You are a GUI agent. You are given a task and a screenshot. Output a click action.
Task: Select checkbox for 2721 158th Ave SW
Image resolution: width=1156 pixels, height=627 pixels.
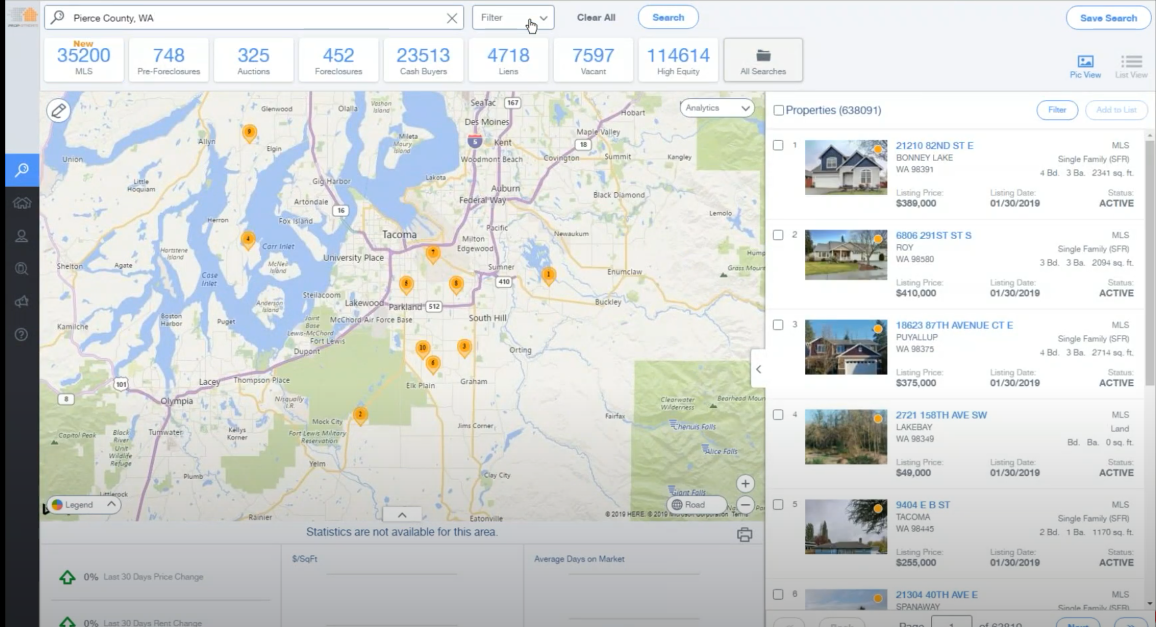pyautogui.click(x=778, y=415)
